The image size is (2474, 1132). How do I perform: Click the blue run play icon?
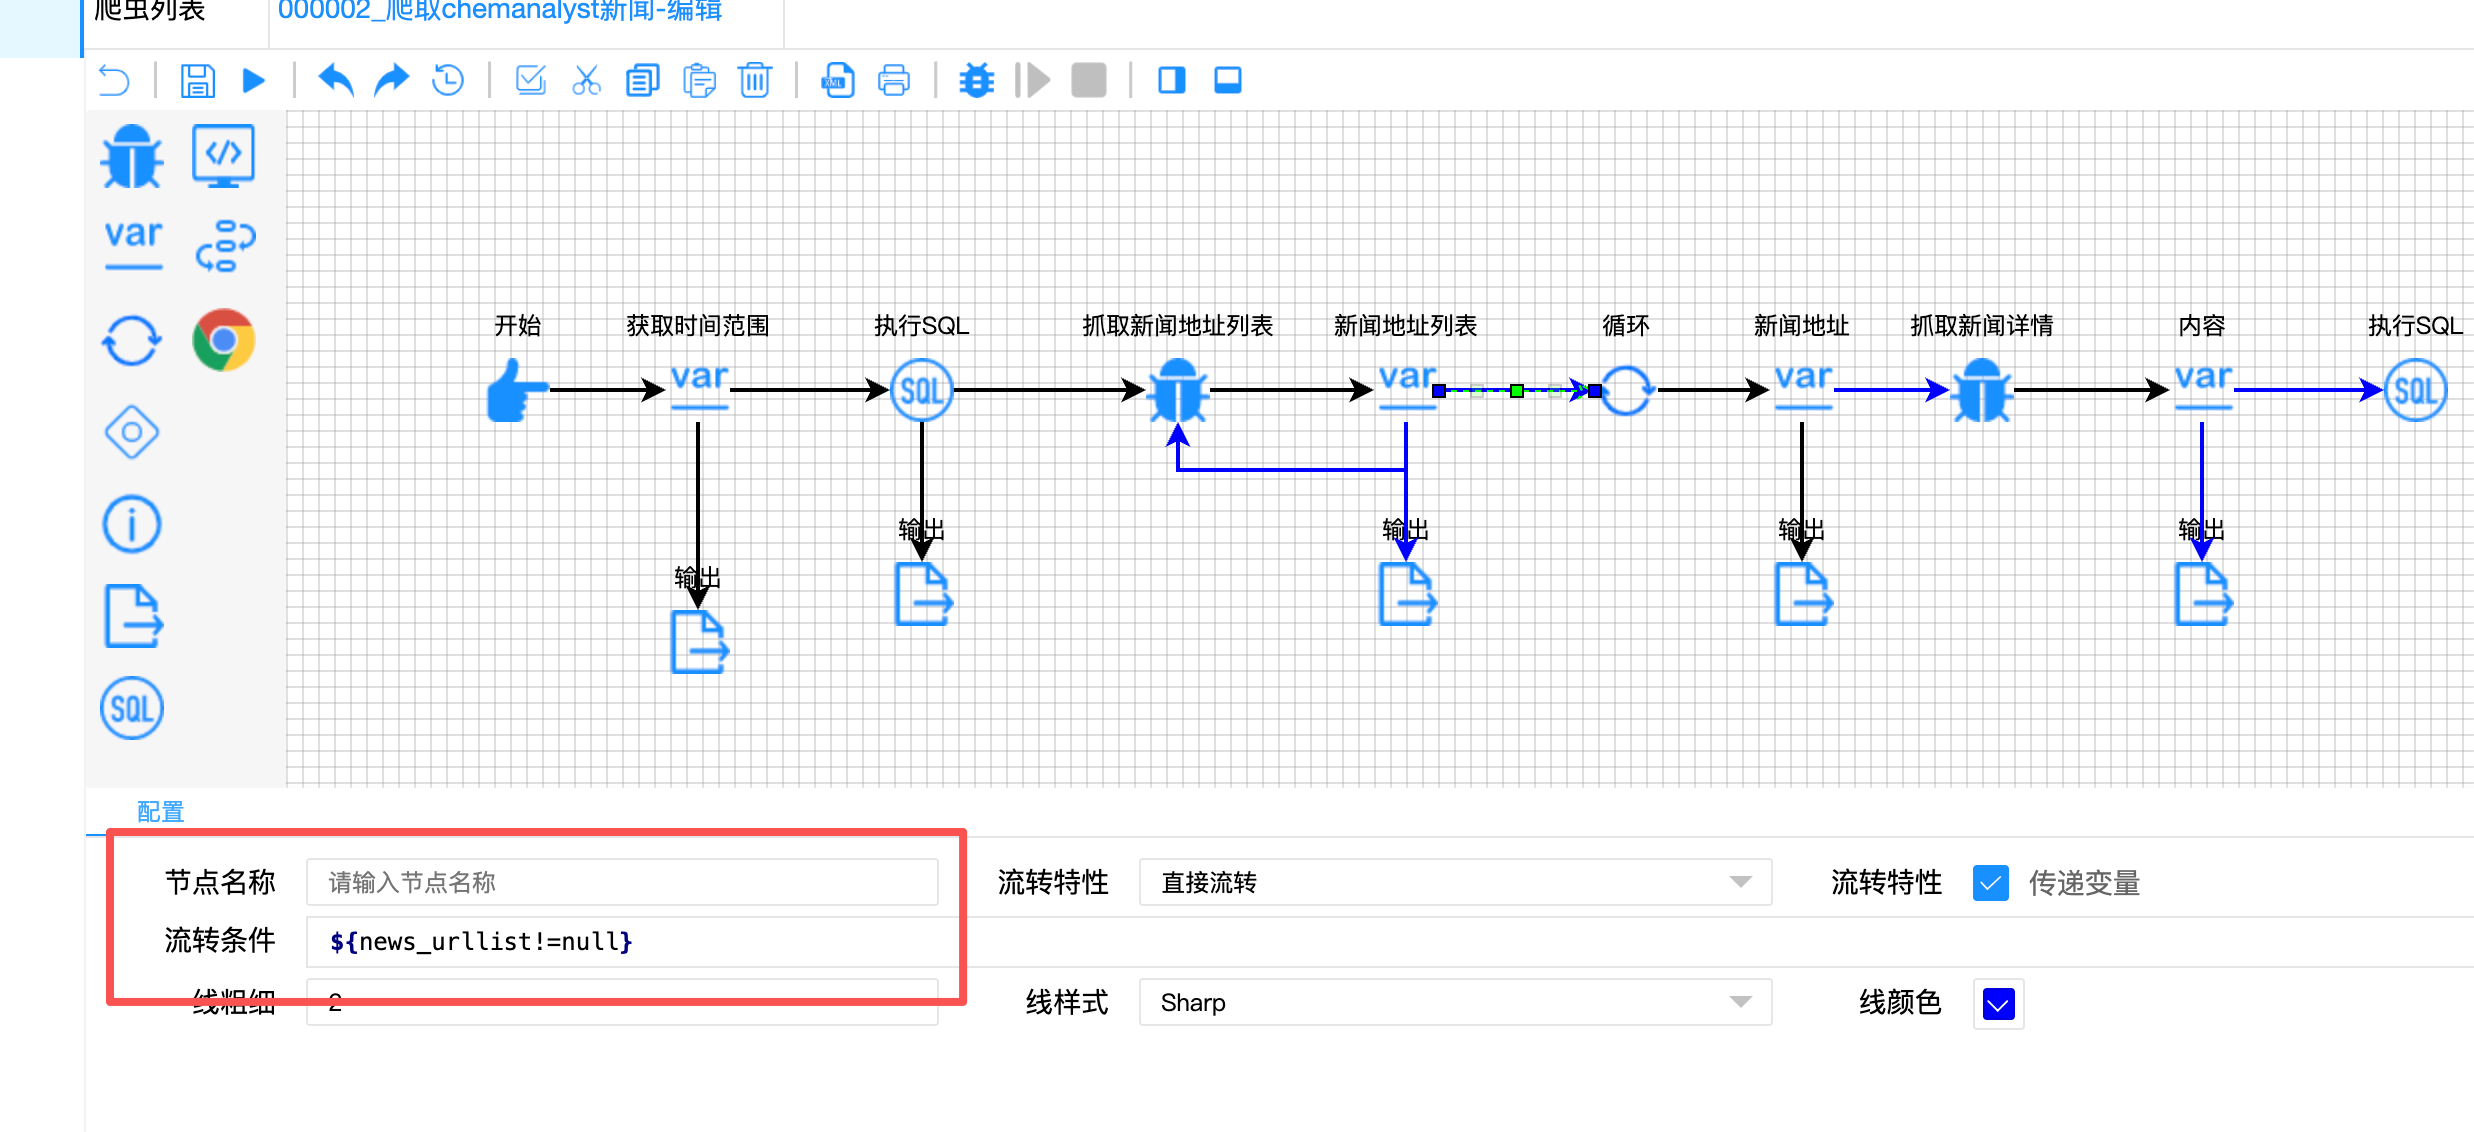tap(254, 80)
